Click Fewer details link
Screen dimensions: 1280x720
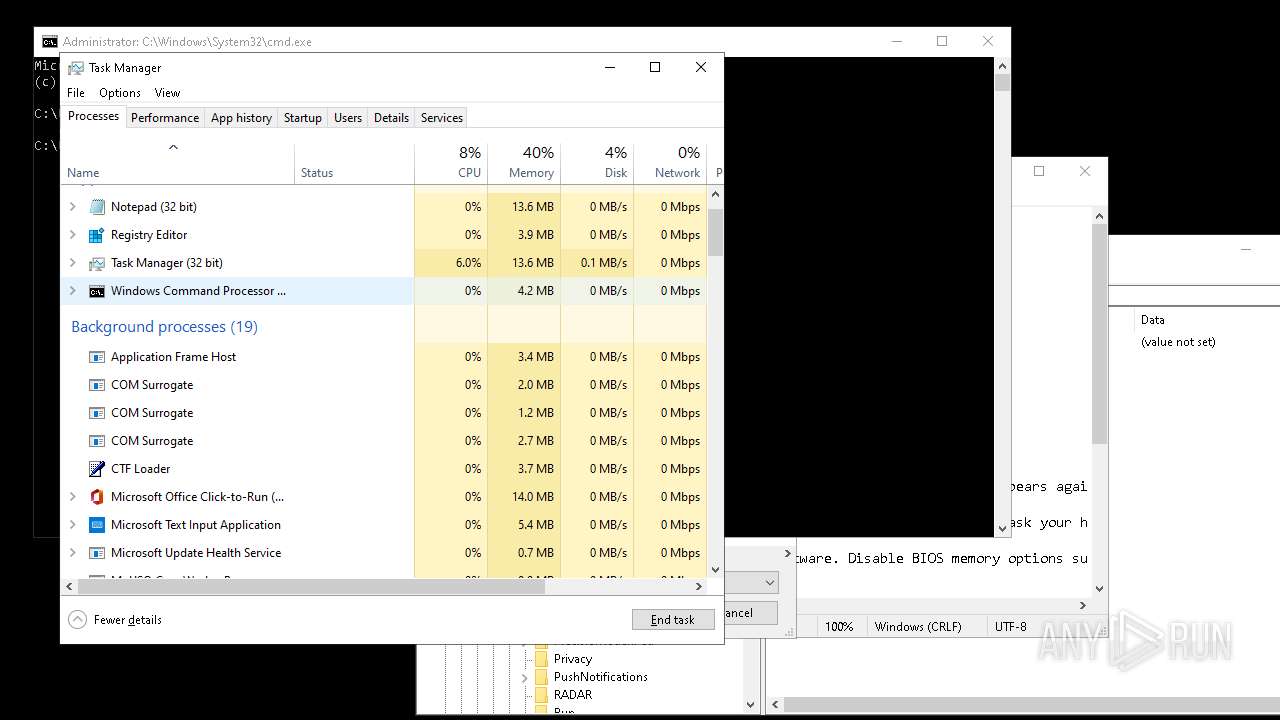(x=127, y=620)
